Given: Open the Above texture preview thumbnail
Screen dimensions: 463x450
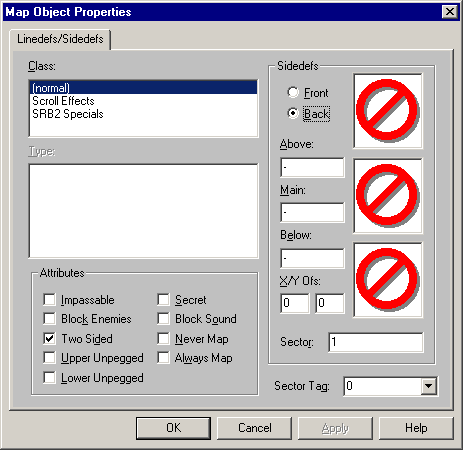Looking at the screenshot, I should (x=388, y=111).
